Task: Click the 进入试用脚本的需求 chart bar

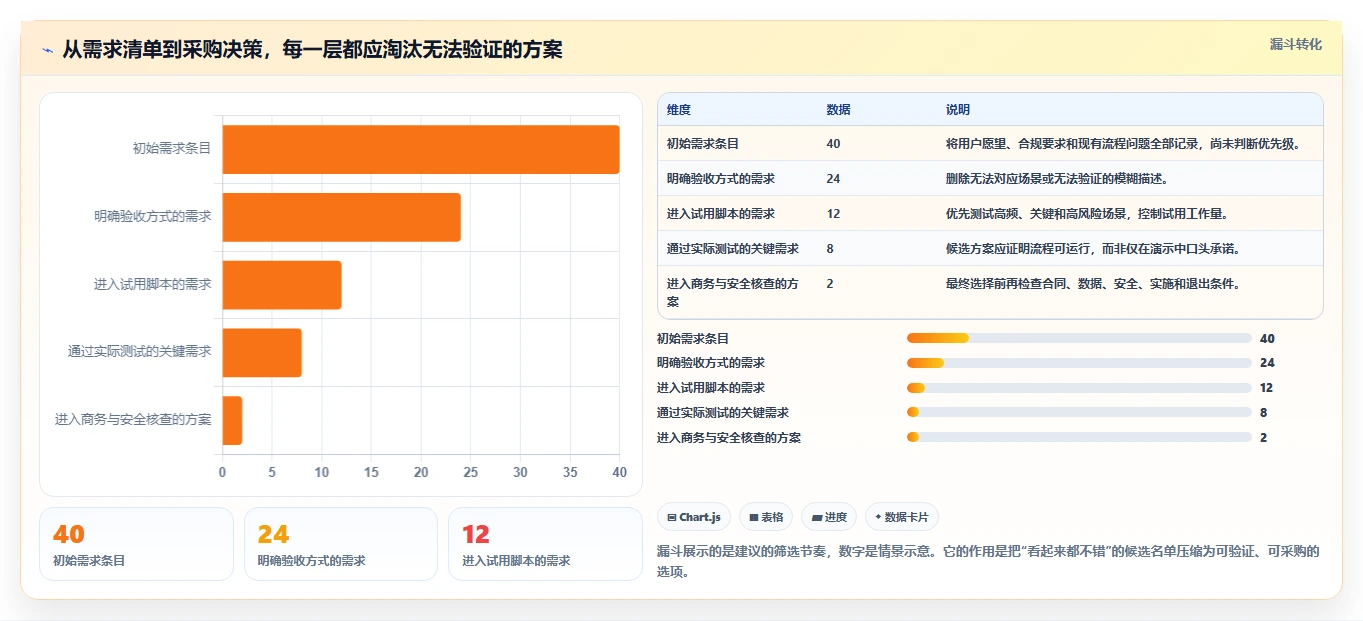Action: coord(282,285)
